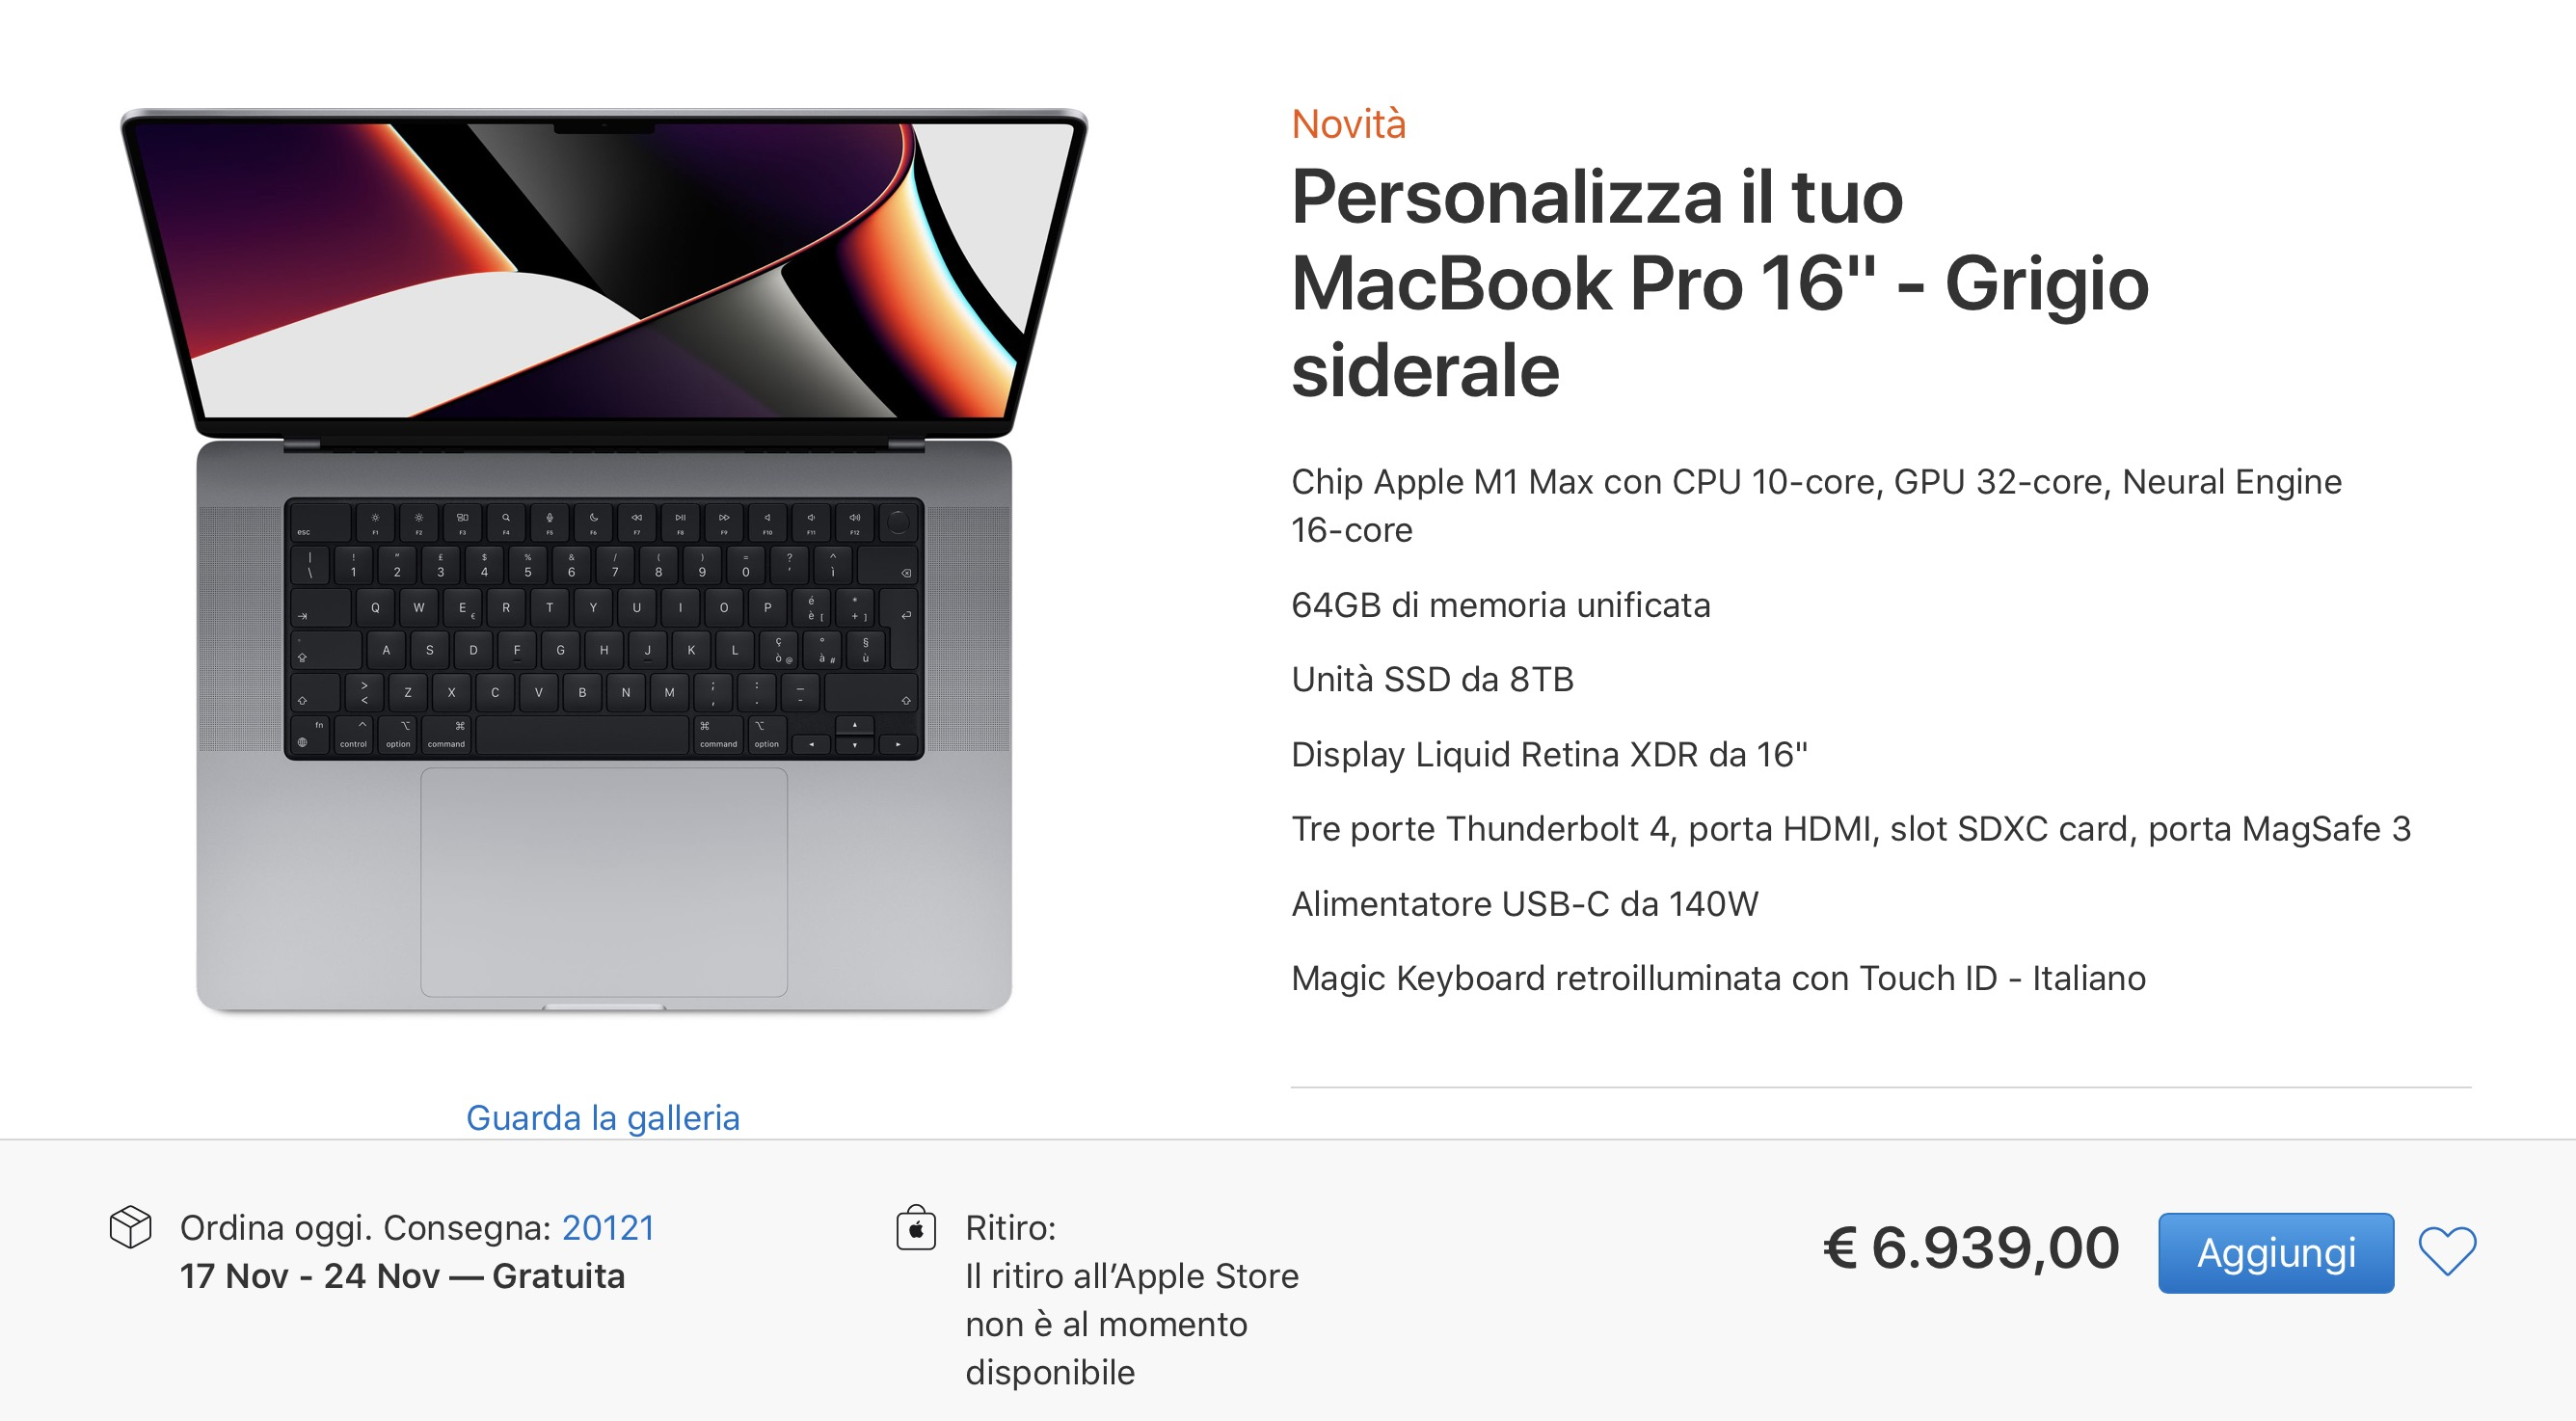Click the 64GB di memoria unificata text
This screenshot has width=2576, height=1421.
1500,605
